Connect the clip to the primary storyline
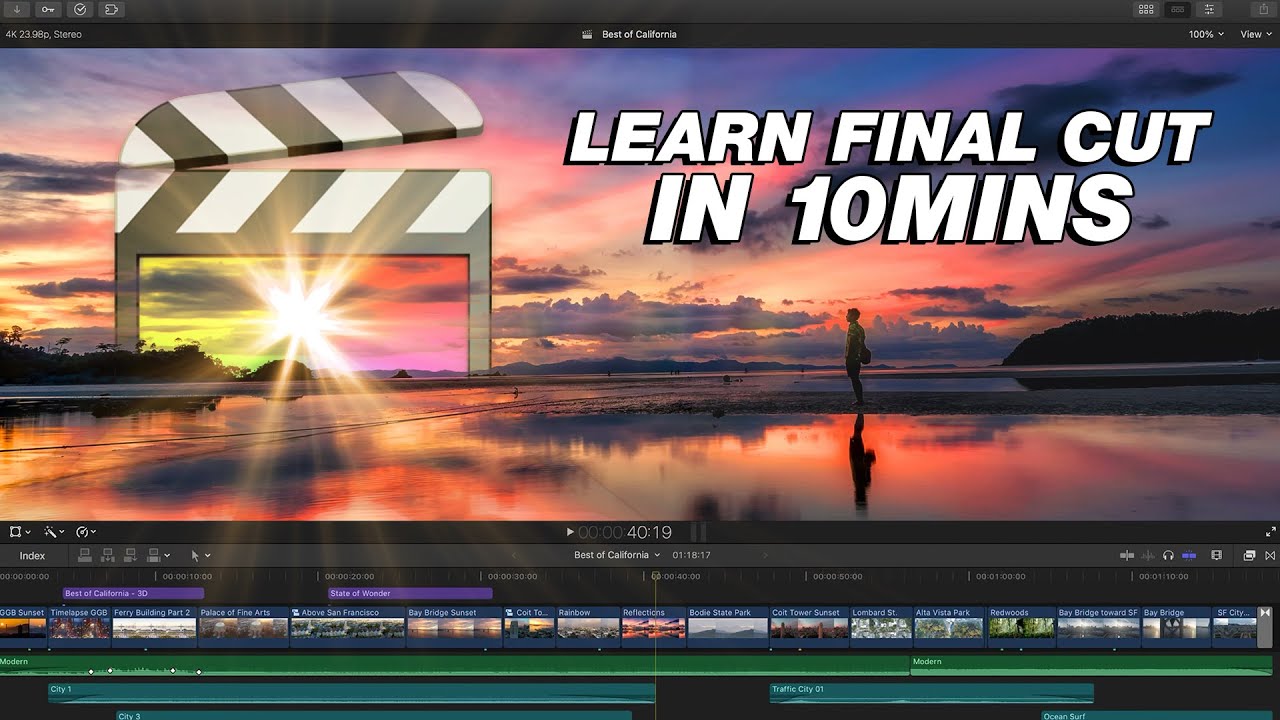 85,555
